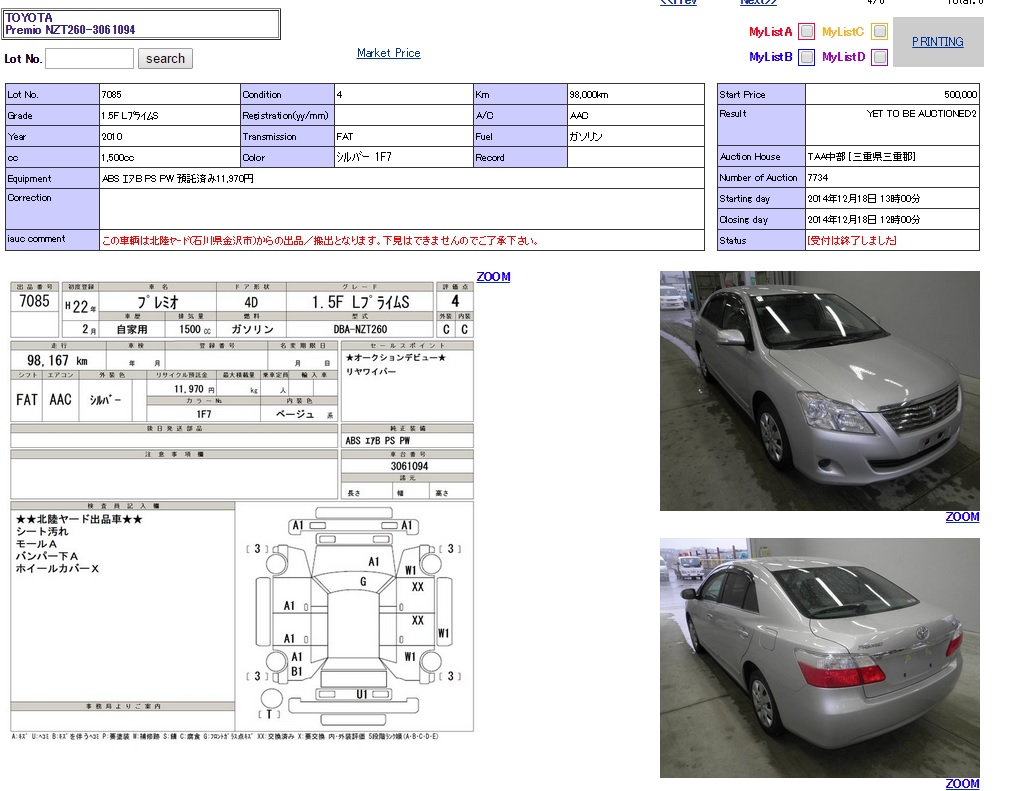Open the front view car photo
Image resolution: width=1013 pixels, height=791 pixels.
[x=819, y=390]
